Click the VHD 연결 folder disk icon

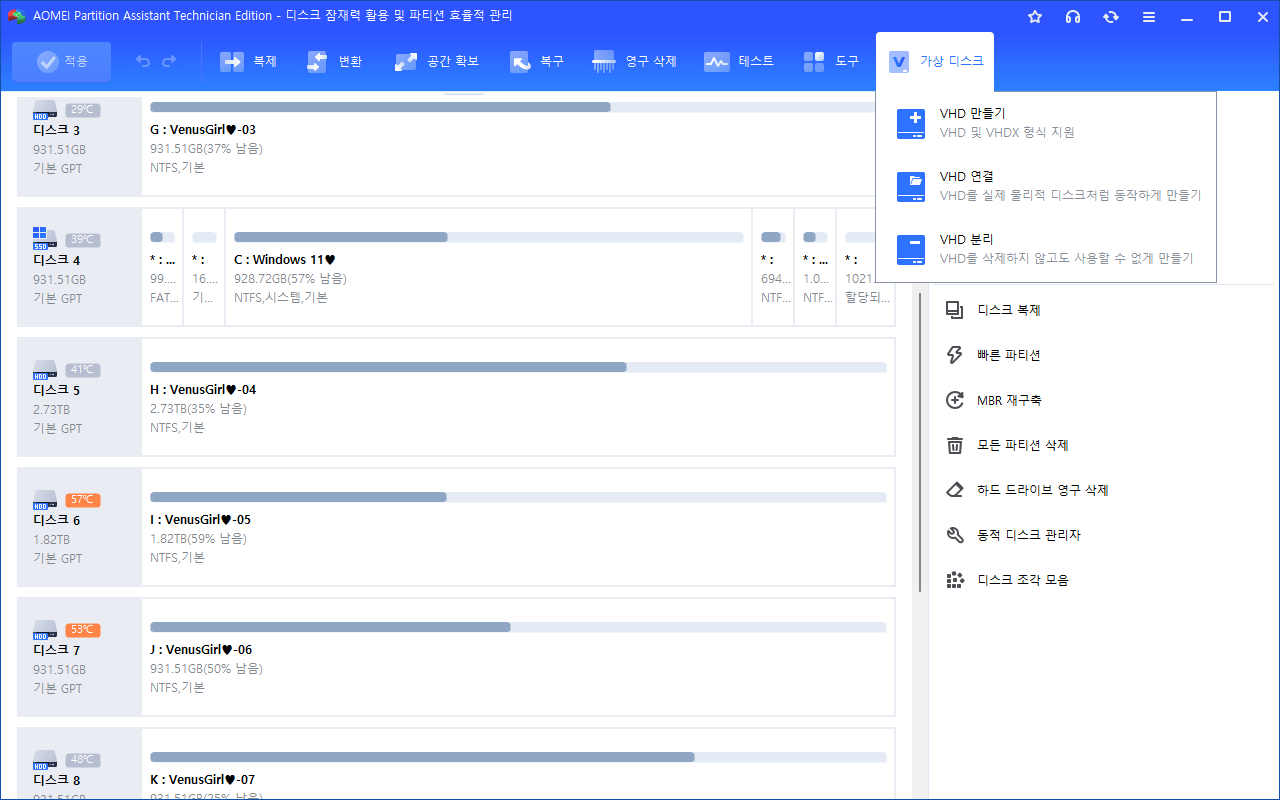tap(911, 186)
